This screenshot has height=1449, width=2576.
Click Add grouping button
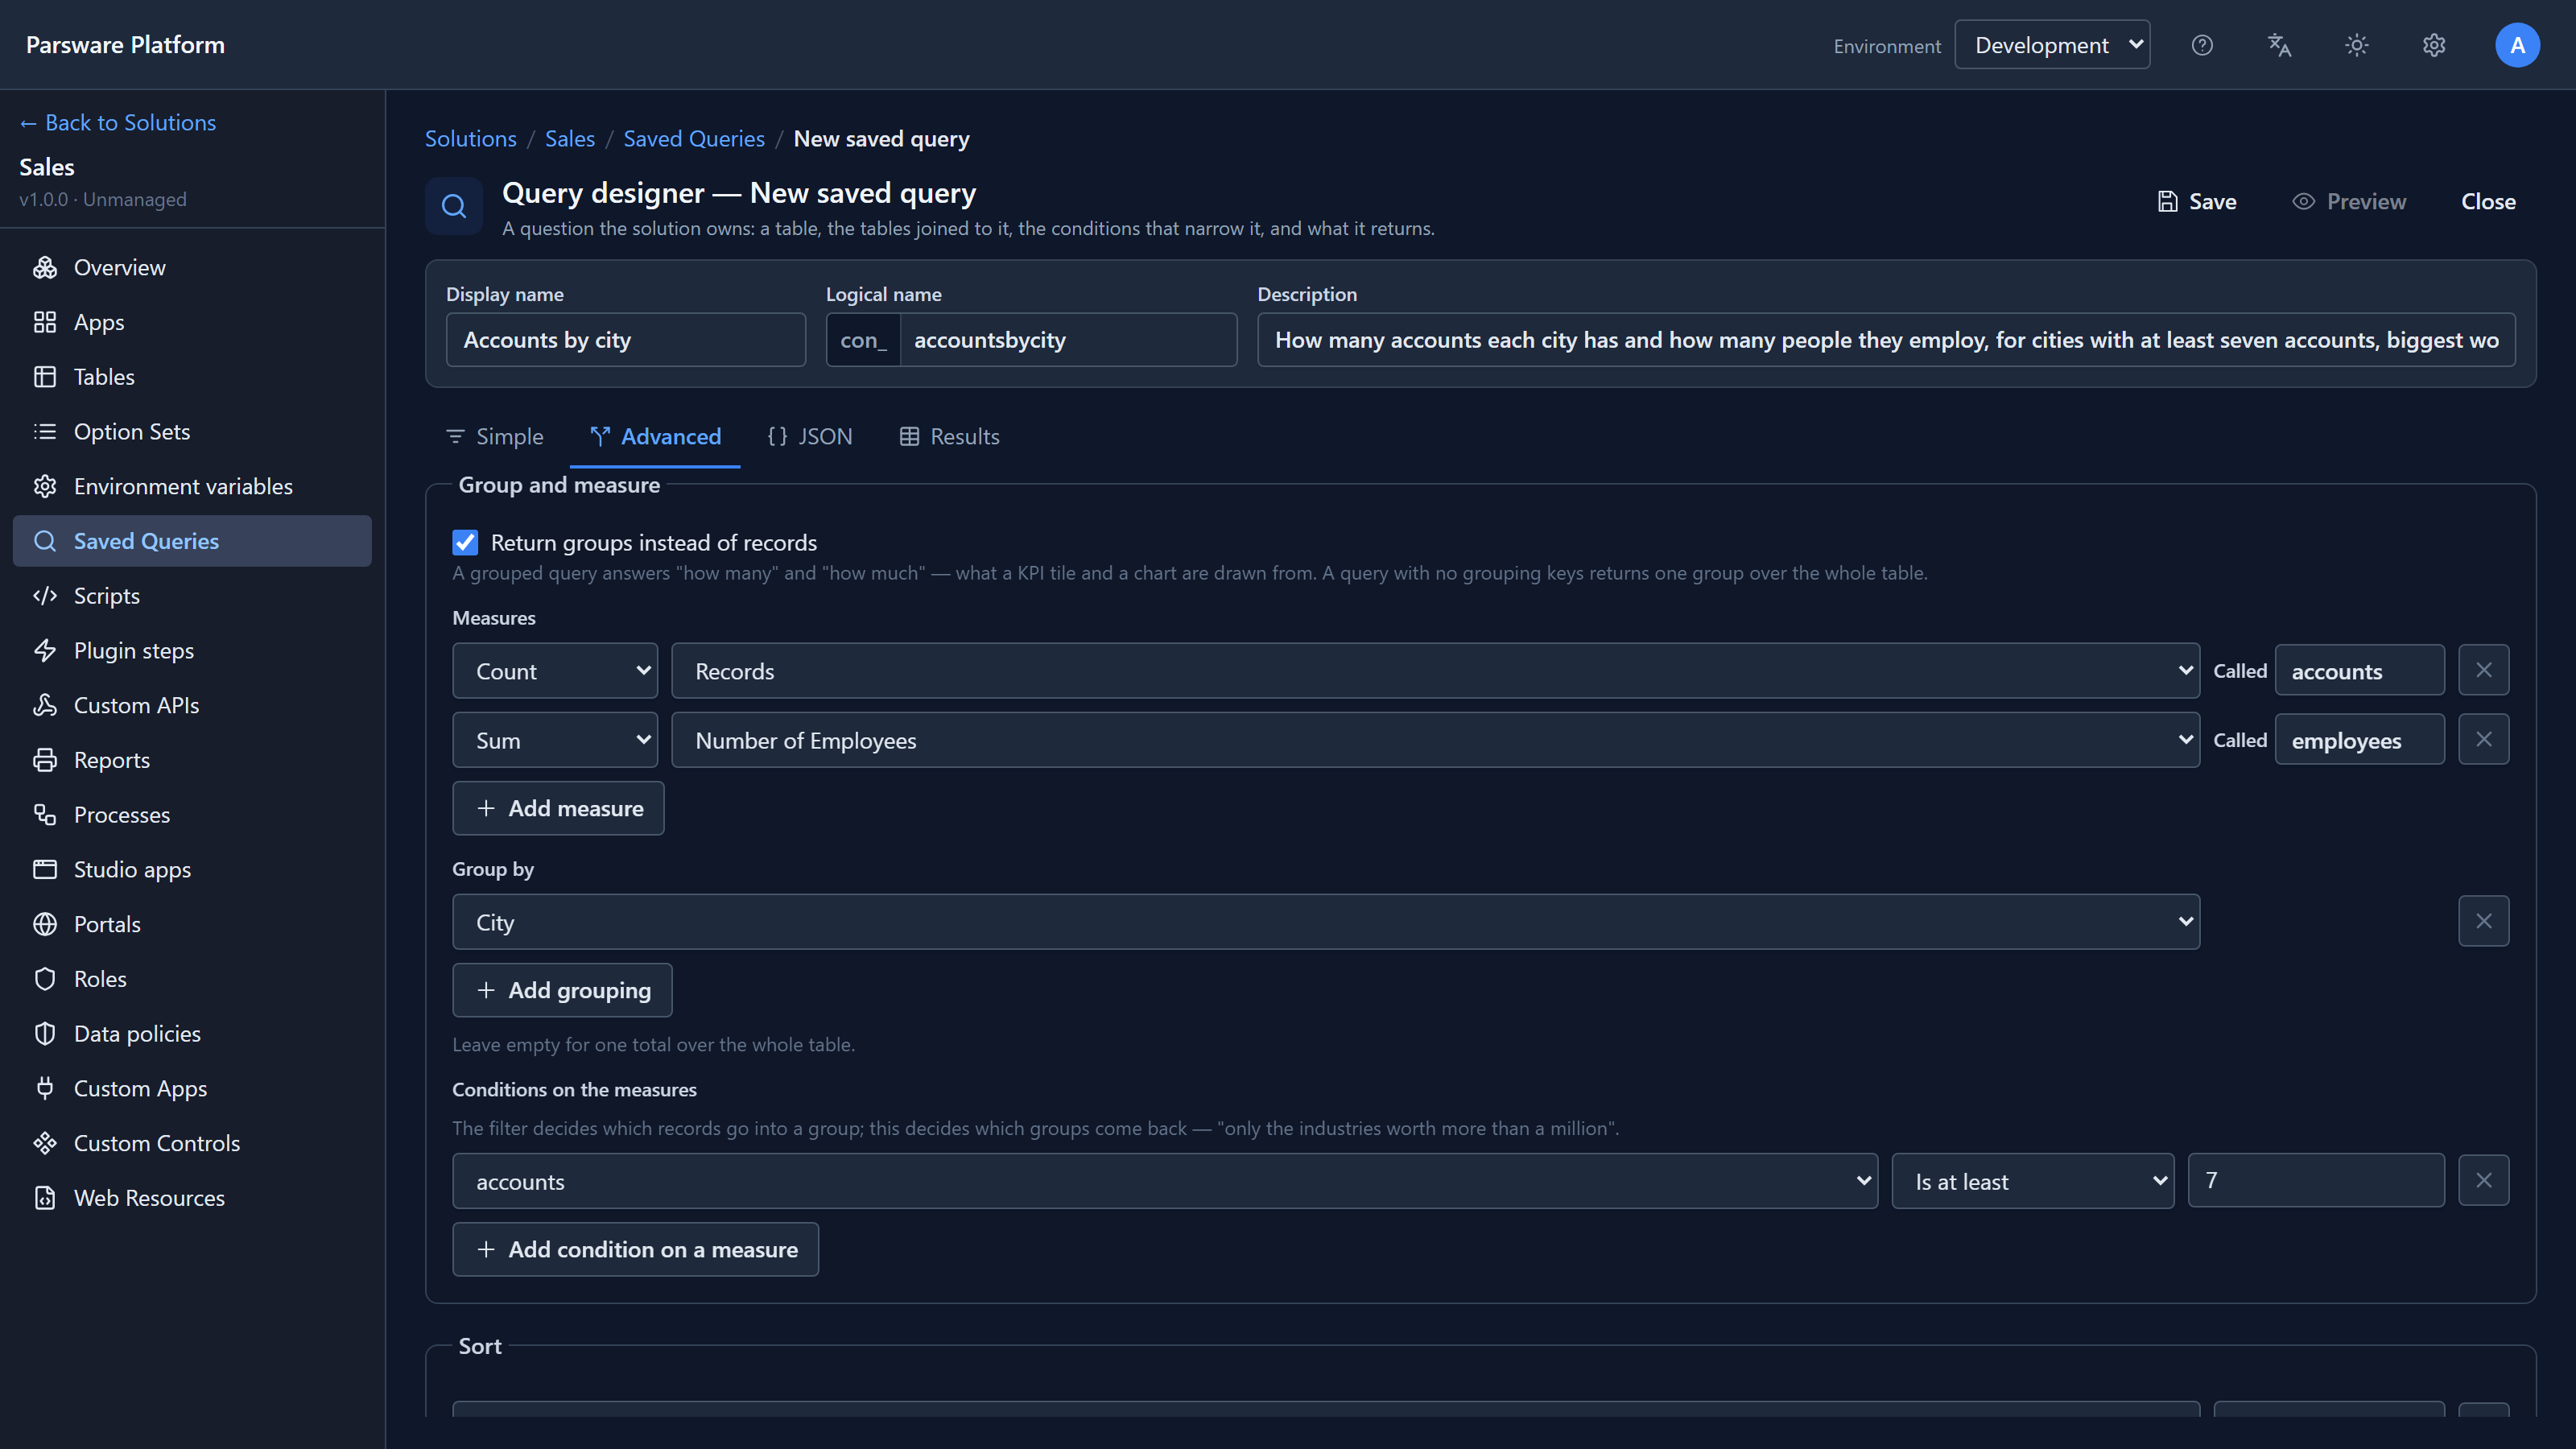pyautogui.click(x=562, y=990)
